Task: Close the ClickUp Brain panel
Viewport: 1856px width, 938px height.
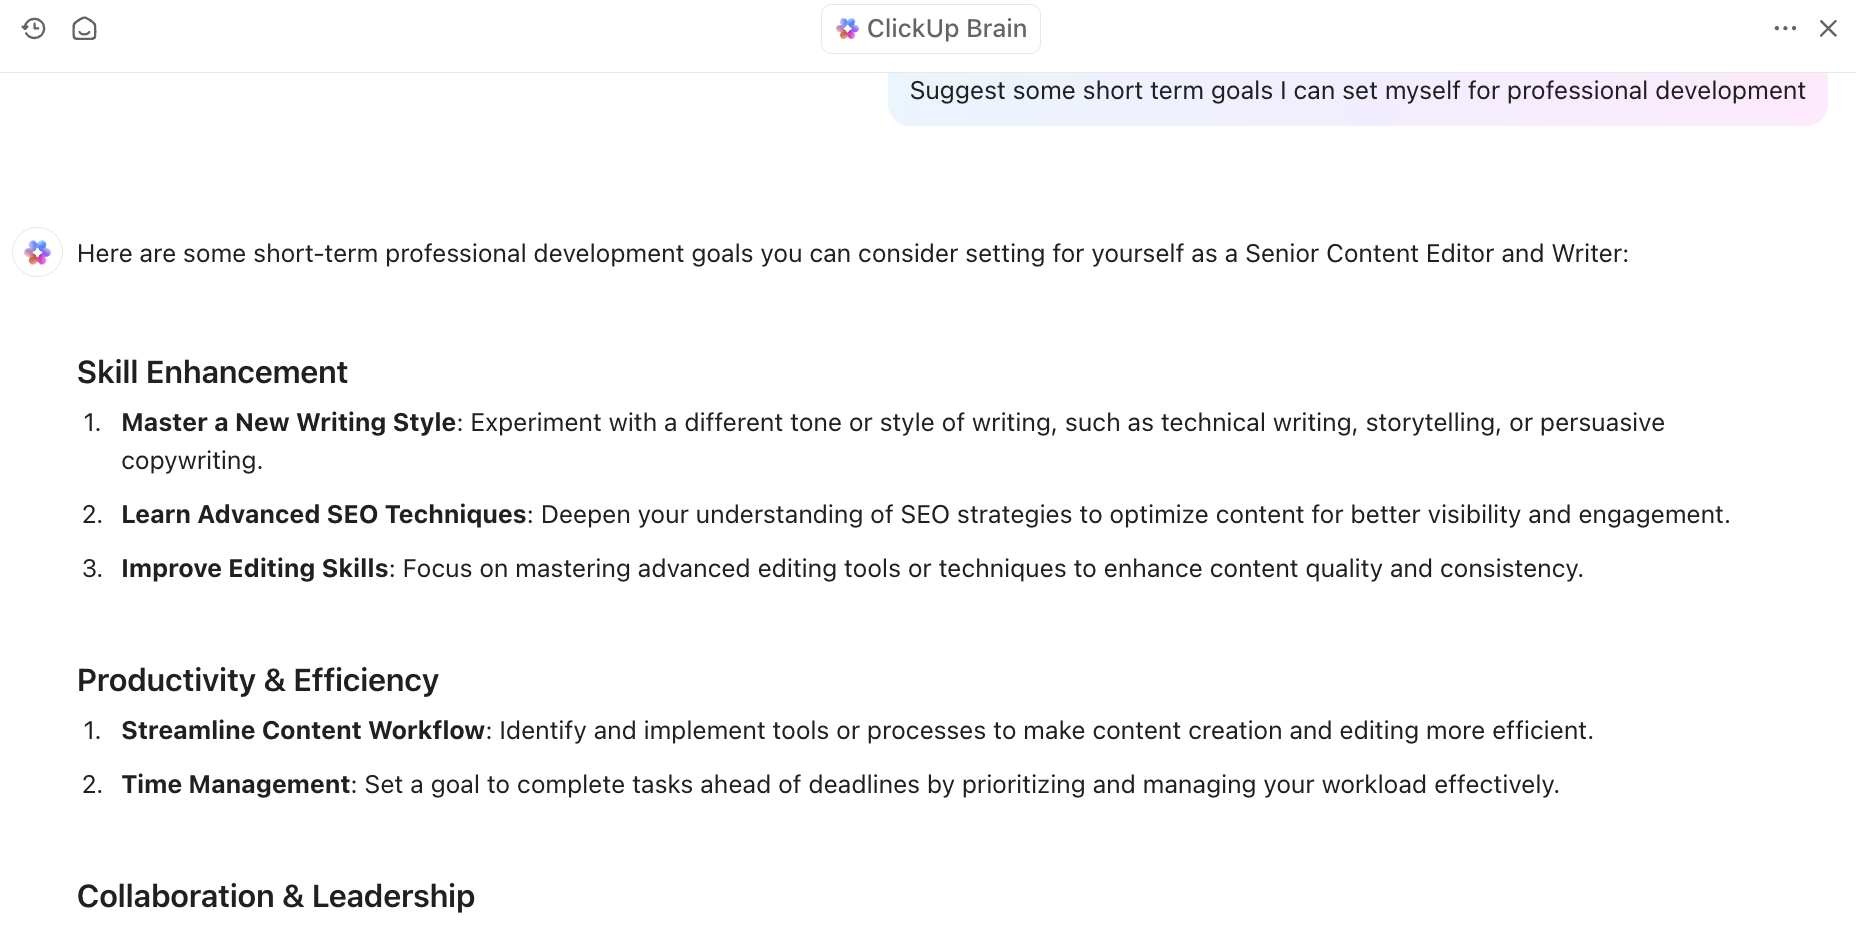Action: pos(1828,29)
